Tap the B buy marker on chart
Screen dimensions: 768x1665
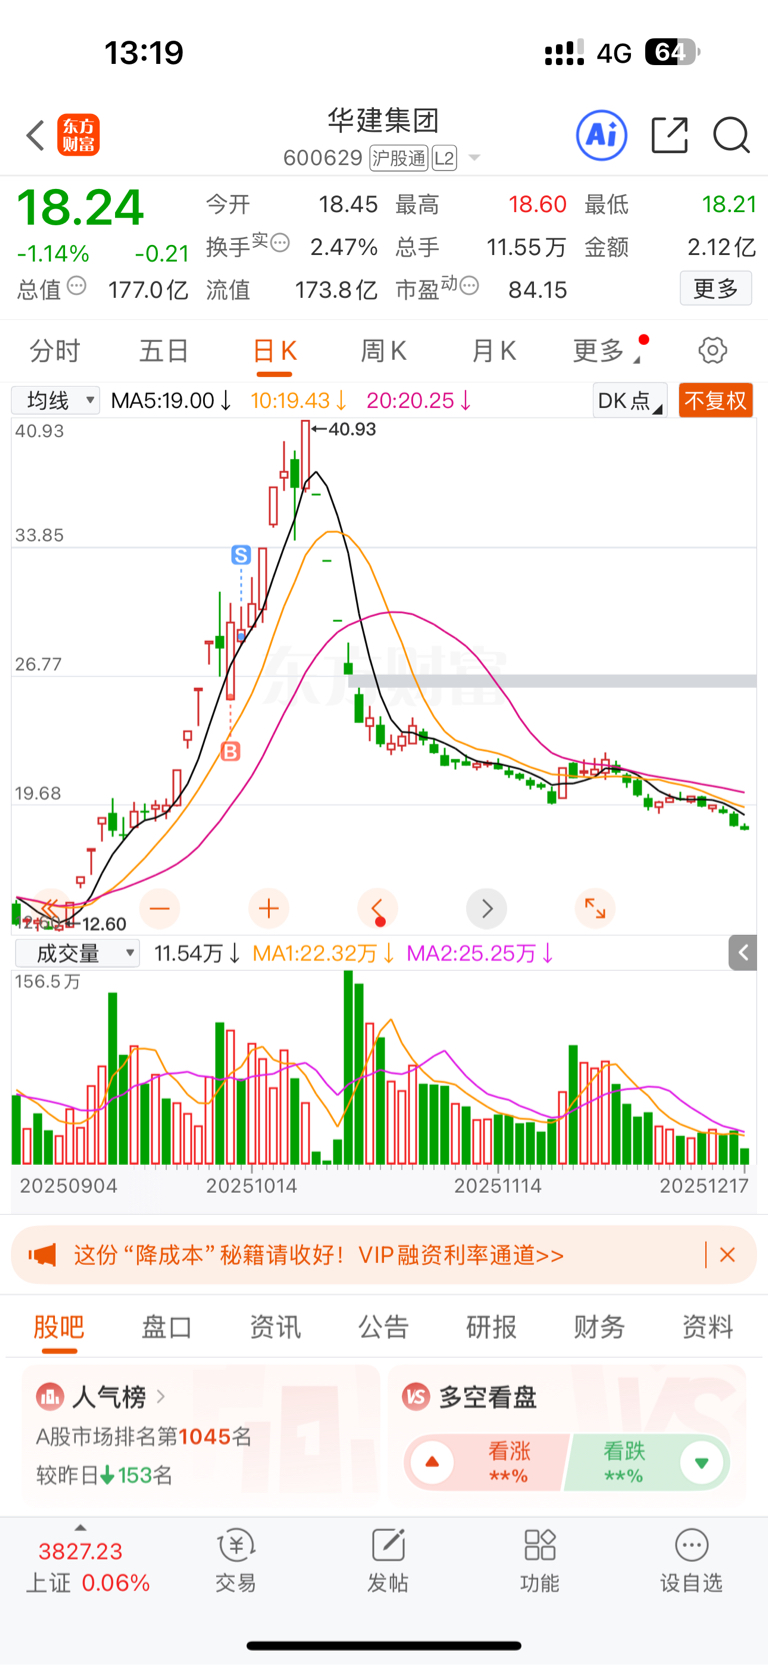231,751
